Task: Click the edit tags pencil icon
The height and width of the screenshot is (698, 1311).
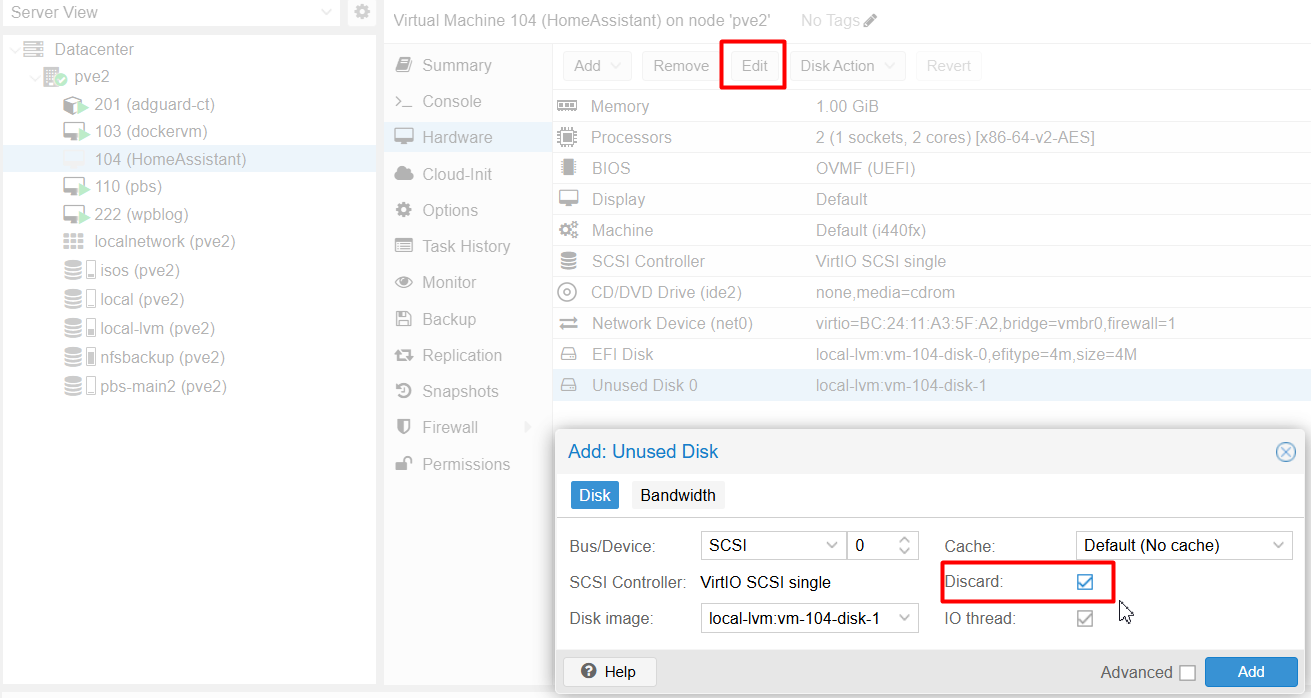Action: pos(870,20)
